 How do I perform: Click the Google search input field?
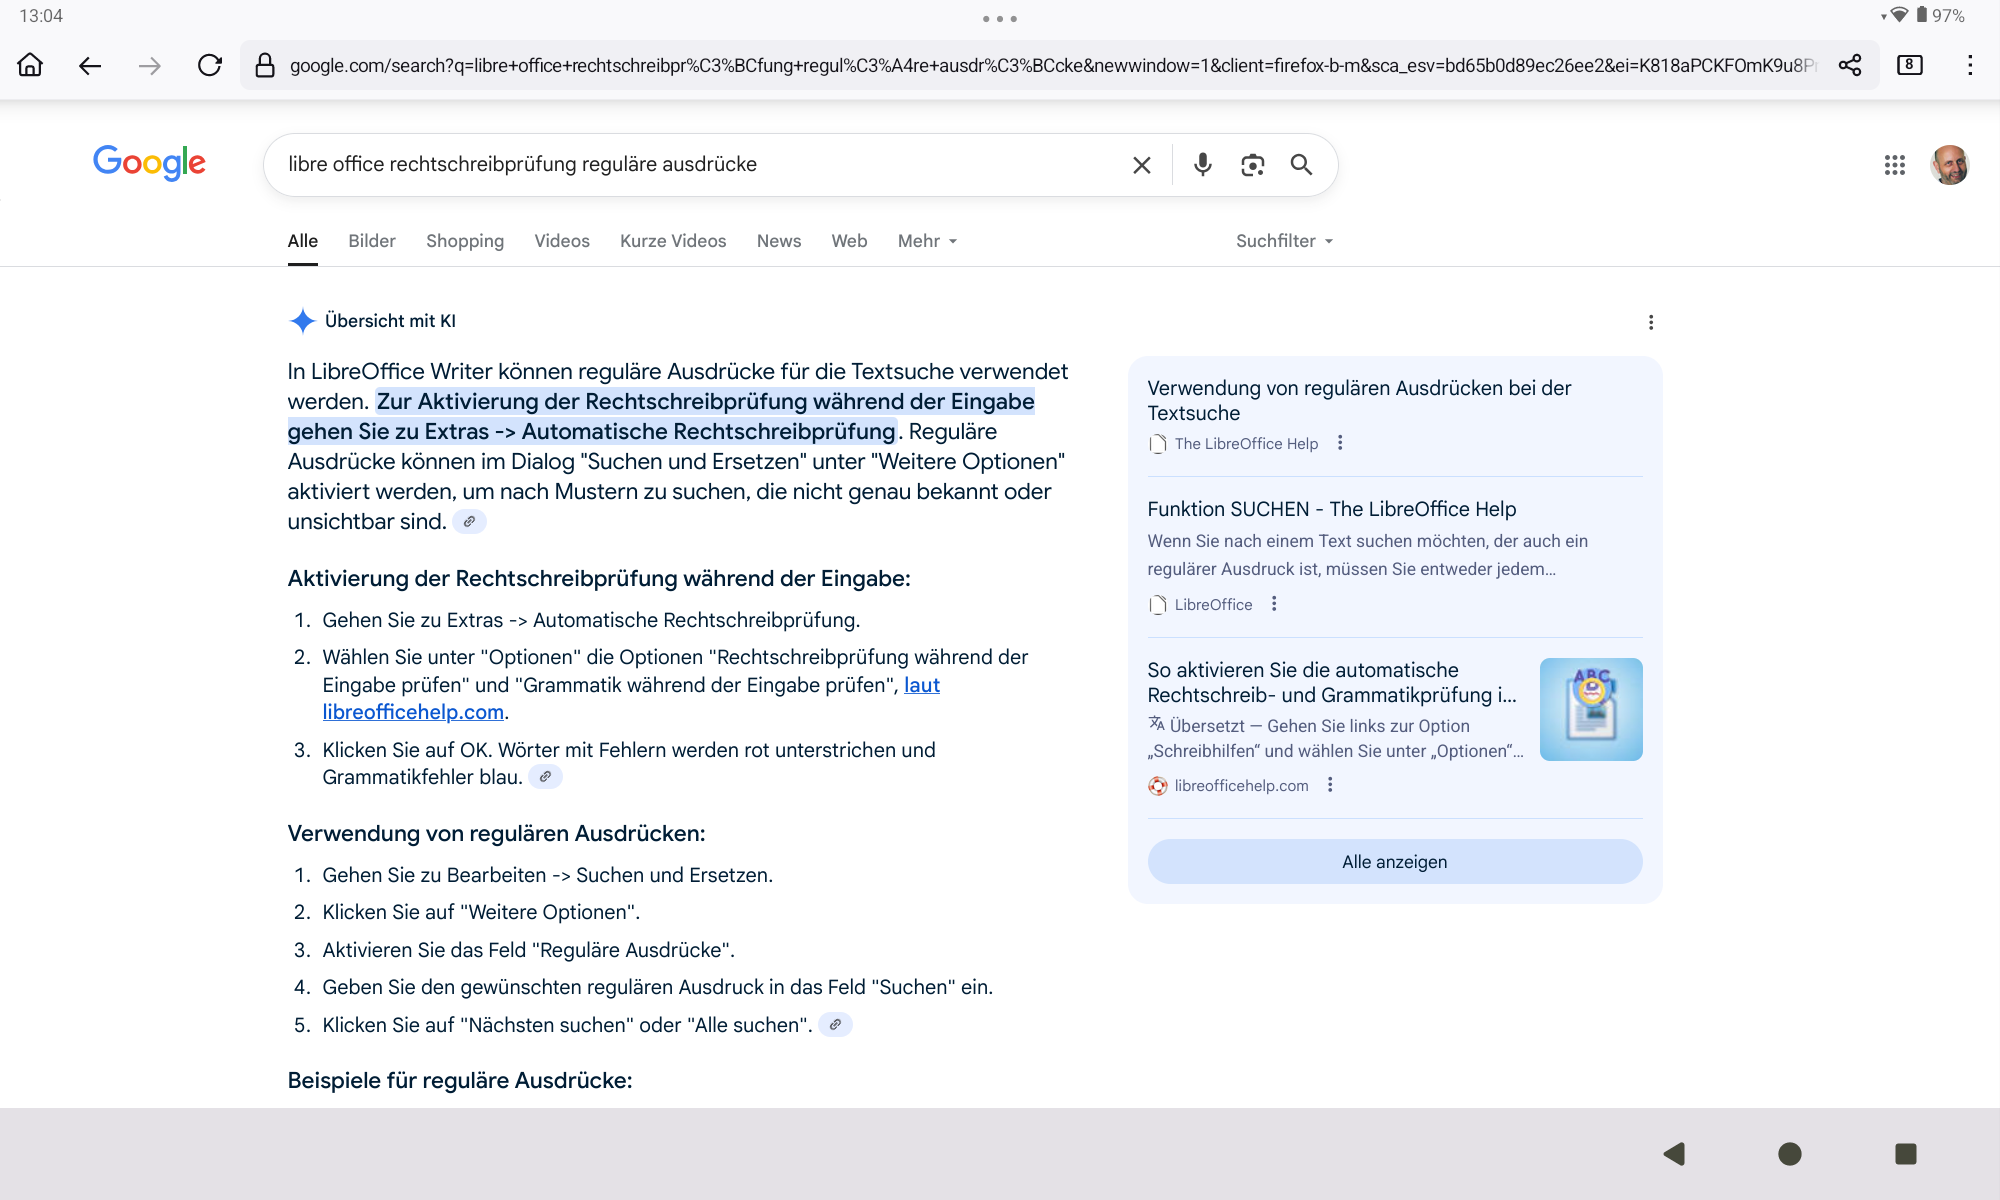point(700,165)
